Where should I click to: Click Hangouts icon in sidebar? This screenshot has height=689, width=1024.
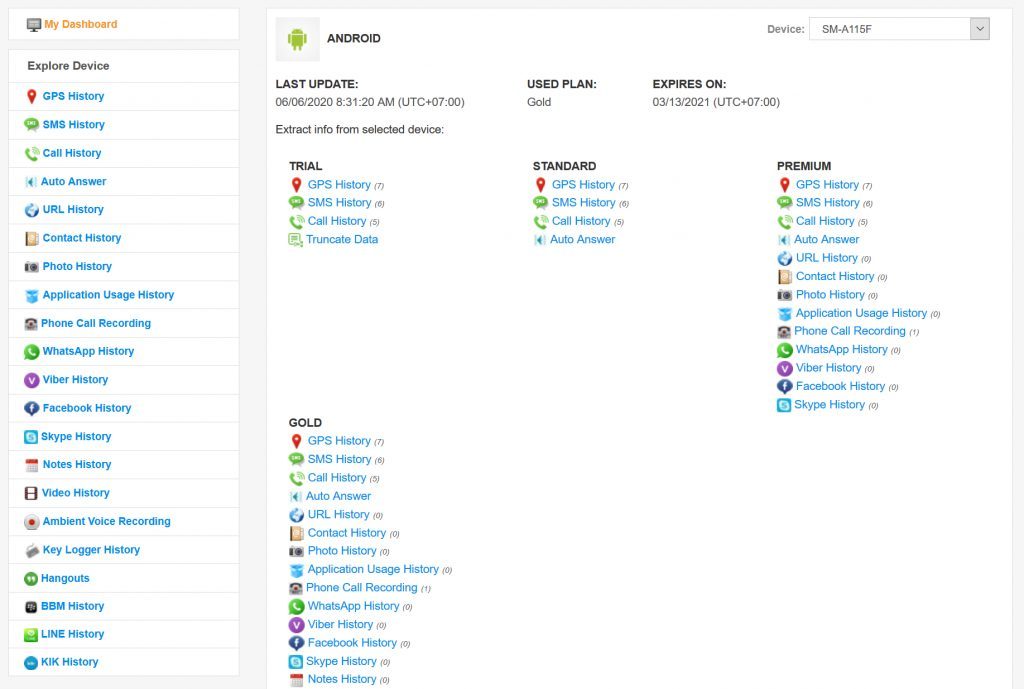(x=31, y=579)
